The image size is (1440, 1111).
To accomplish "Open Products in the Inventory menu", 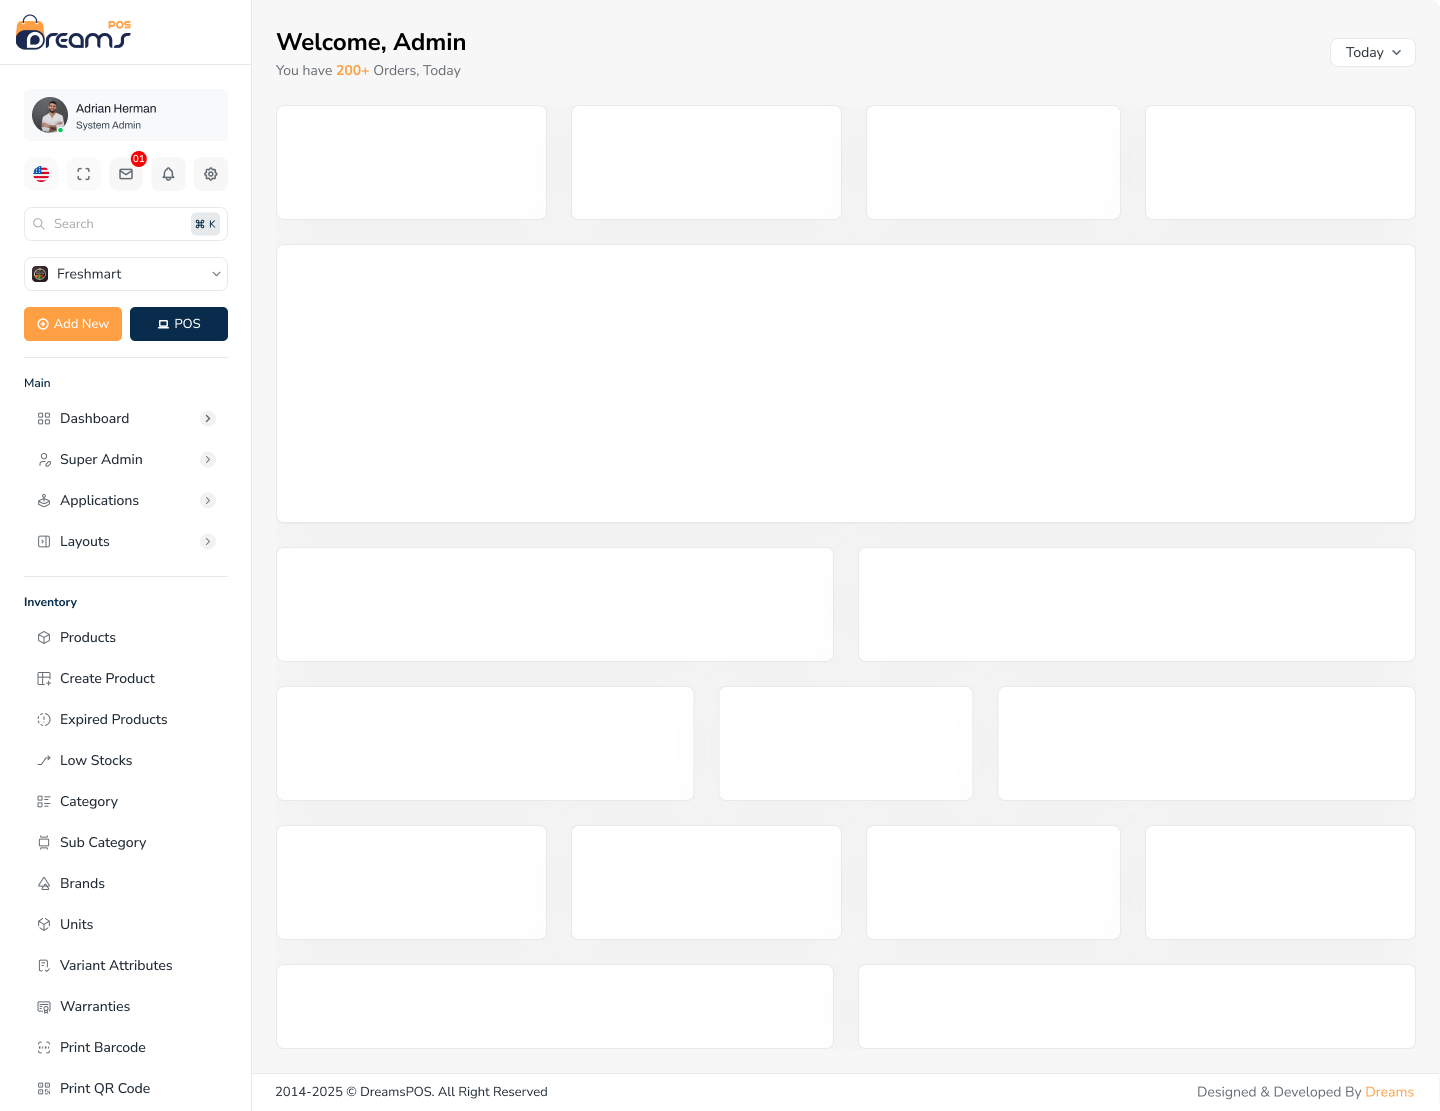I will point(88,638).
